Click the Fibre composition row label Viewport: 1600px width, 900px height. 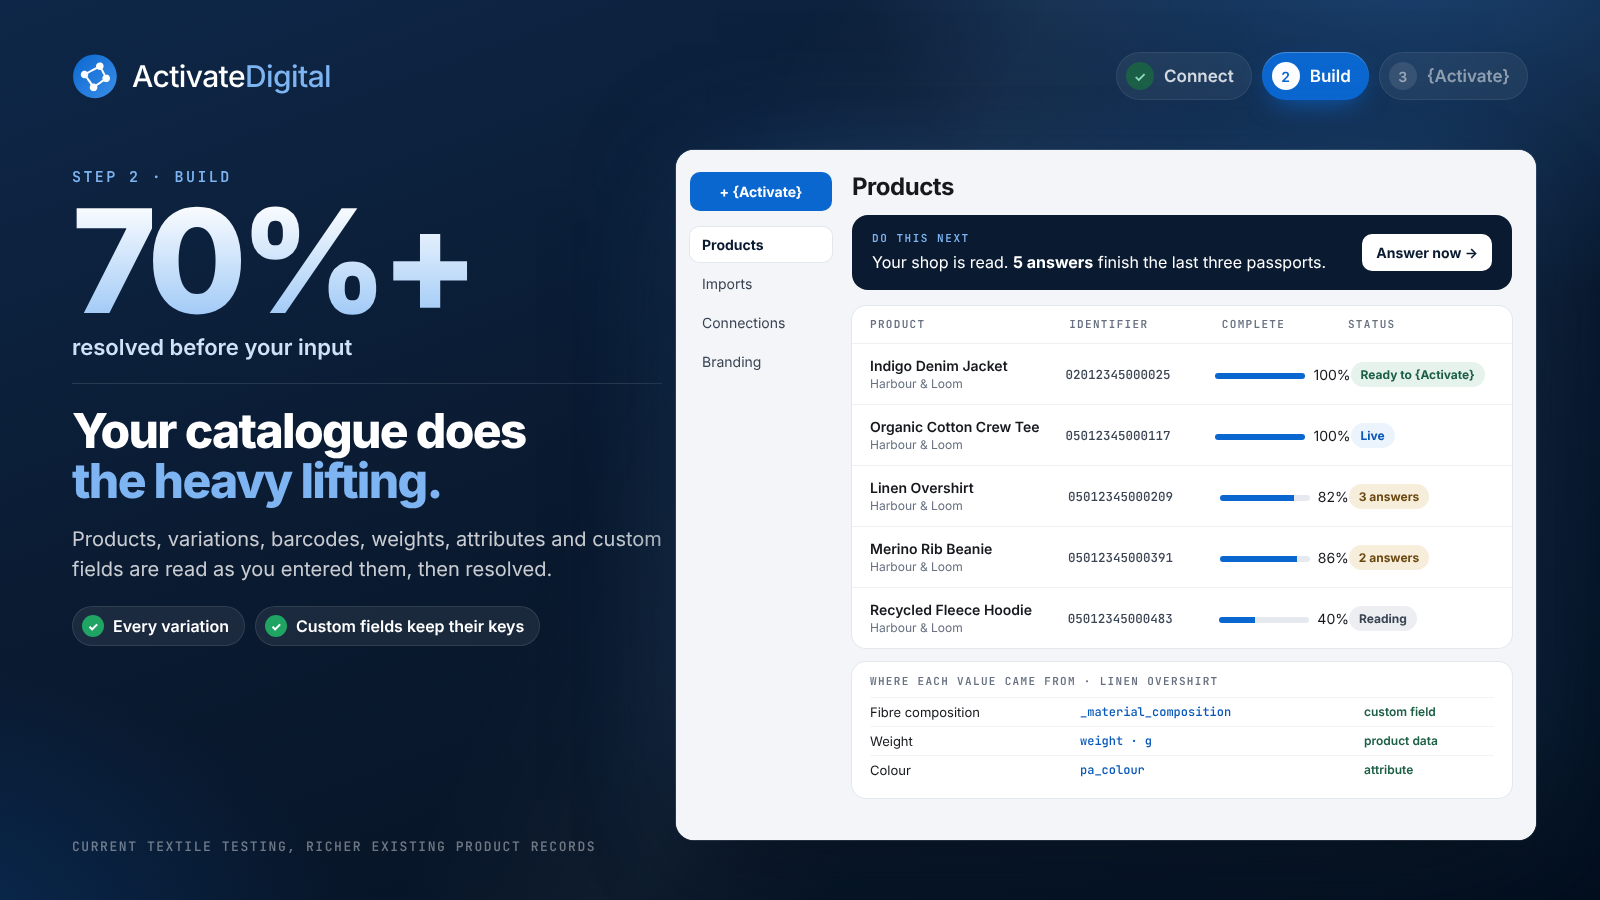pyautogui.click(x=924, y=713)
